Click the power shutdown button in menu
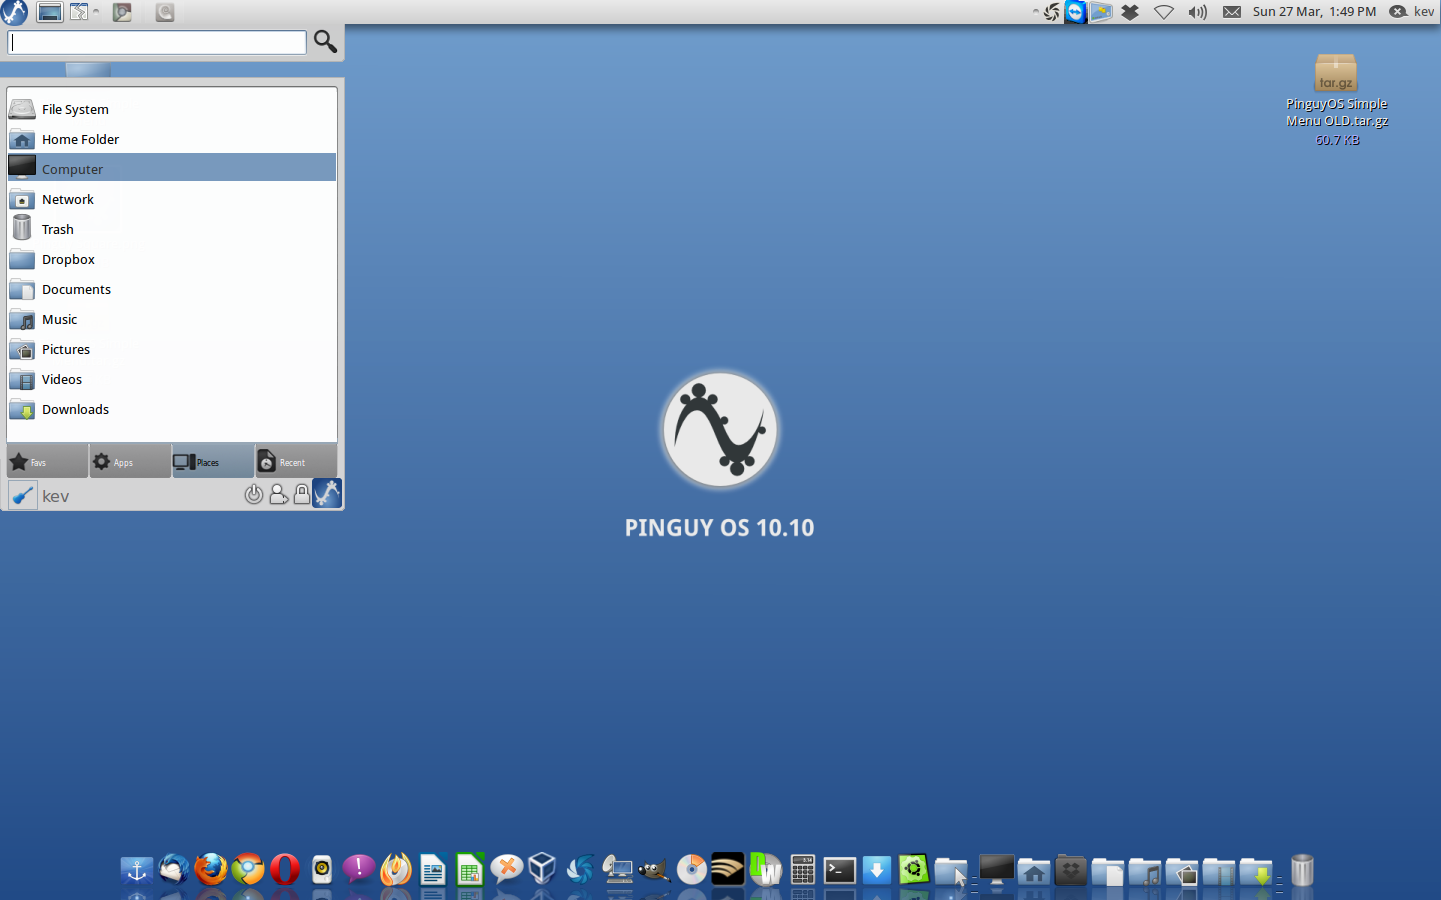This screenshot has width=1441, height=900. click(254, 494)
